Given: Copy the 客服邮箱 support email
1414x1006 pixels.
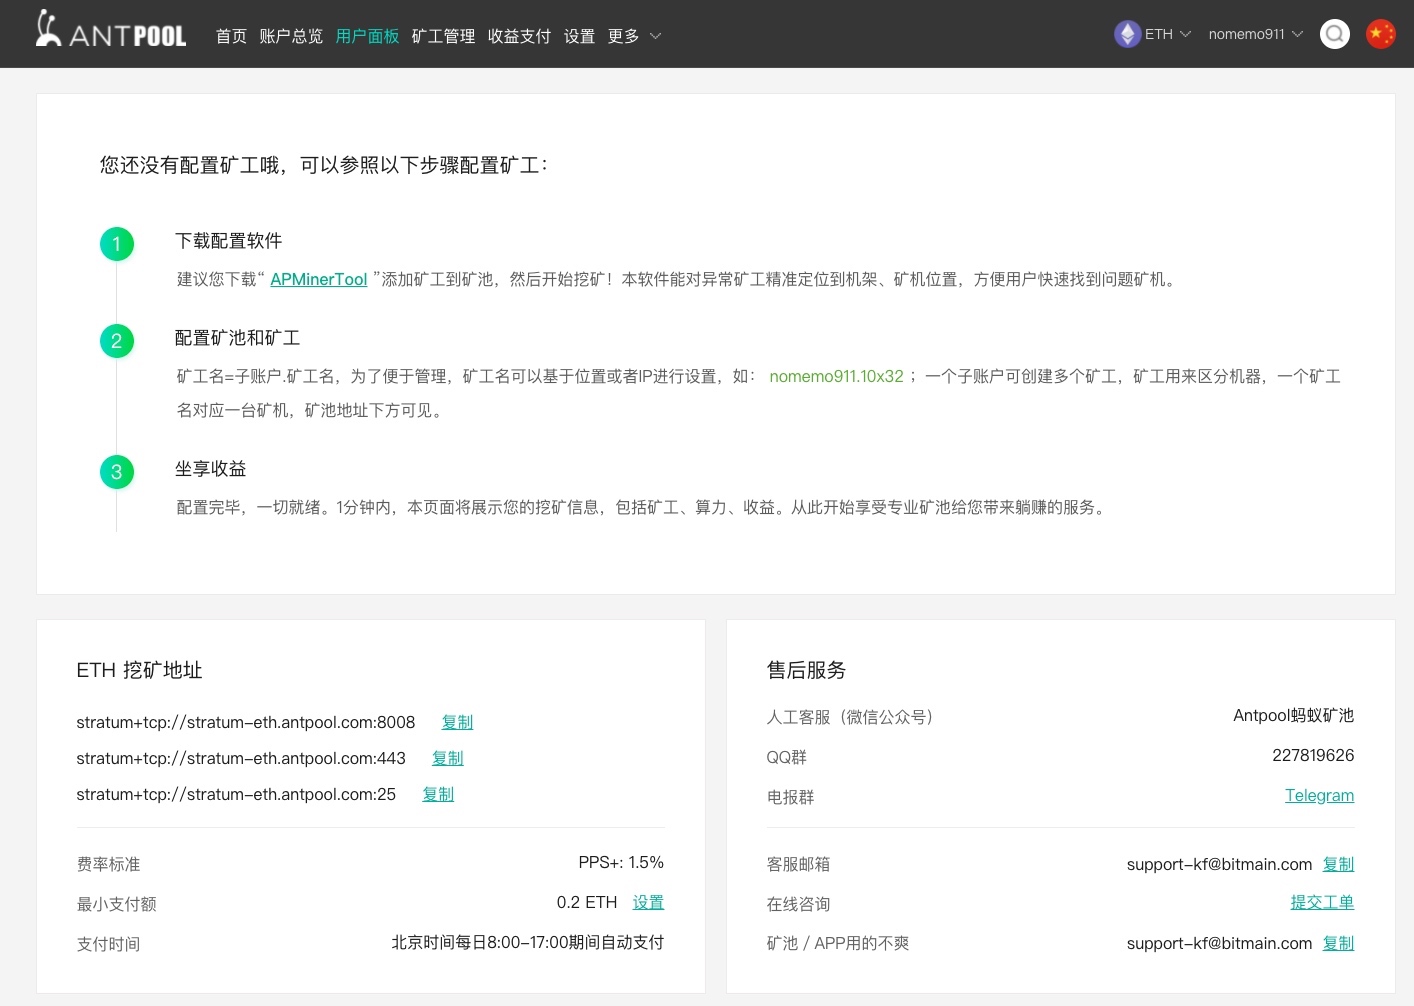Looking at the screenshot, I should click(1338, 864).
